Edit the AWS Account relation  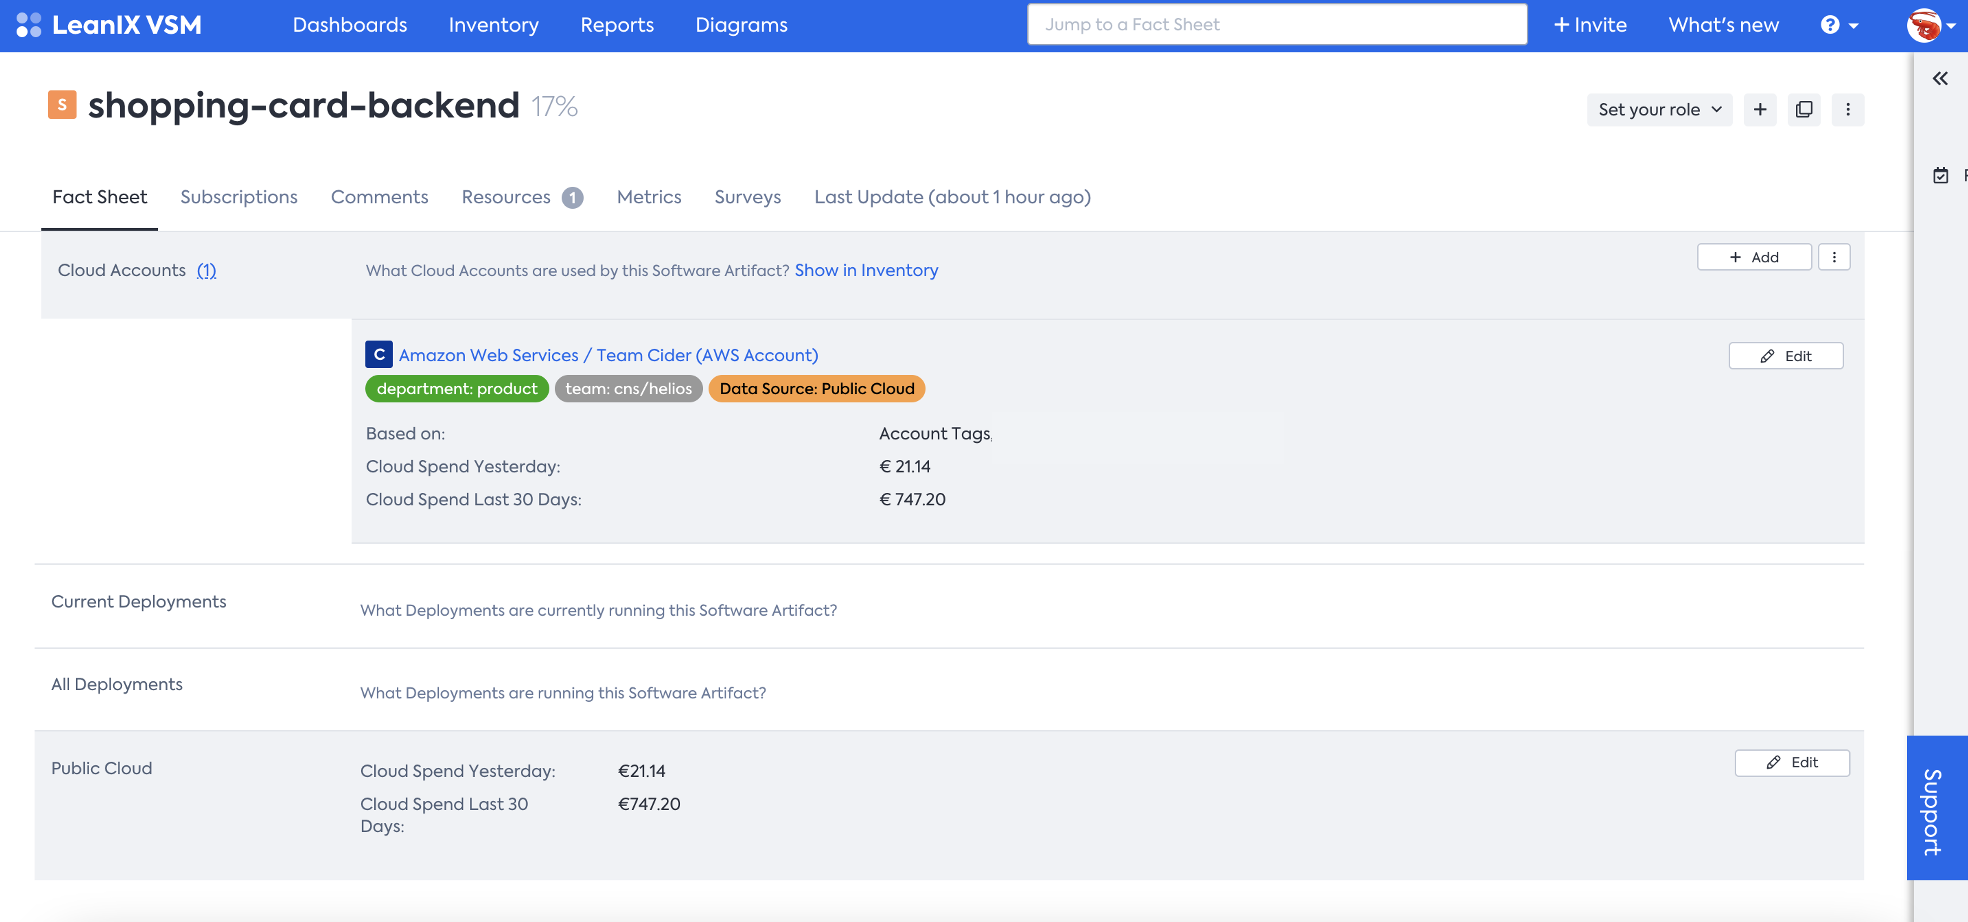click(x=1786, y=356)
